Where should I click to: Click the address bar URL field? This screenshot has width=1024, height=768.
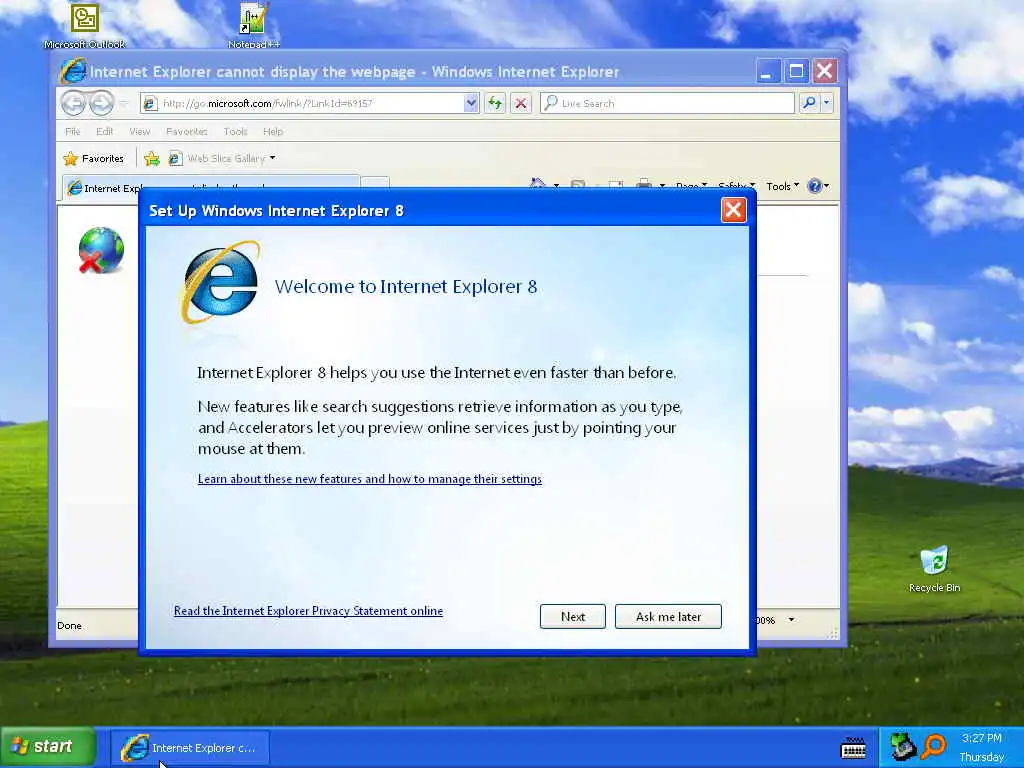[x=312, y=103]
